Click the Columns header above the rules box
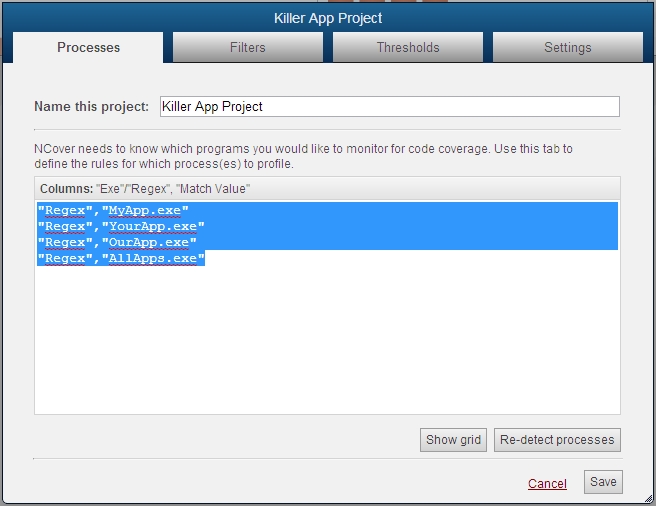The image size is (656, 506). (x=145, y=188)
